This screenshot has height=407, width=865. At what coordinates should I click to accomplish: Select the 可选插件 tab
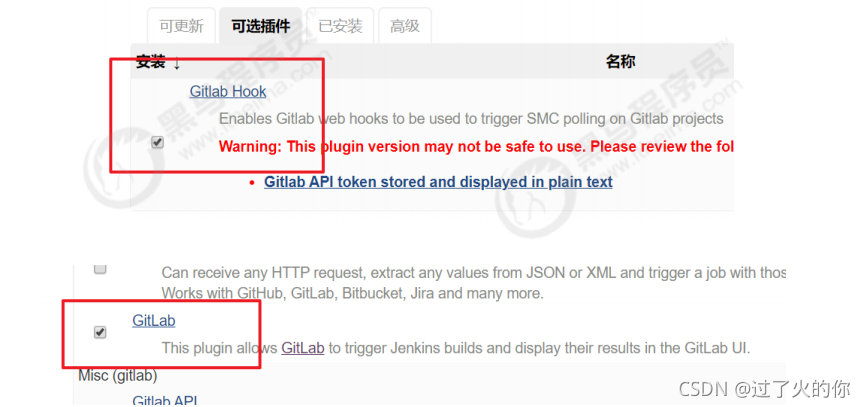point(260,26)
